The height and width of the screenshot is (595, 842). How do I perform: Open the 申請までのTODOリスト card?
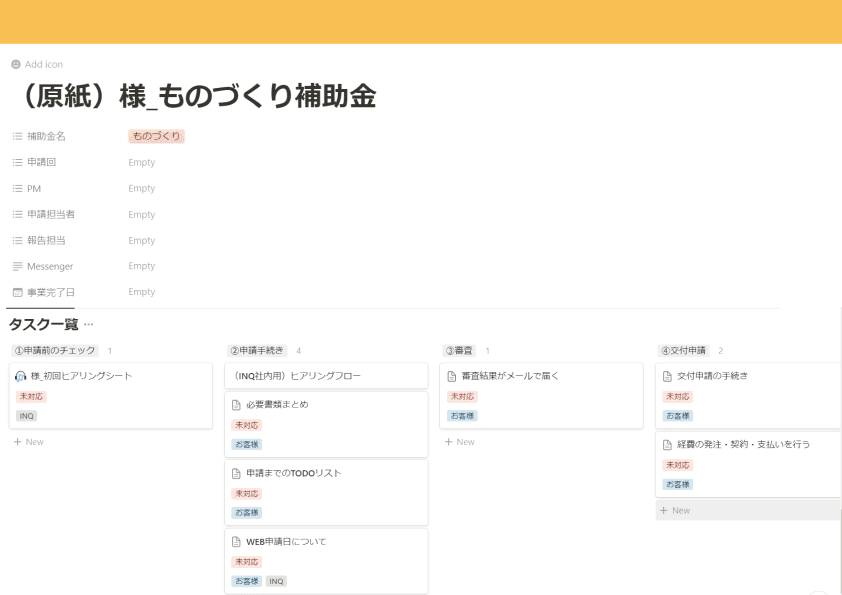[x=326, y=493]
